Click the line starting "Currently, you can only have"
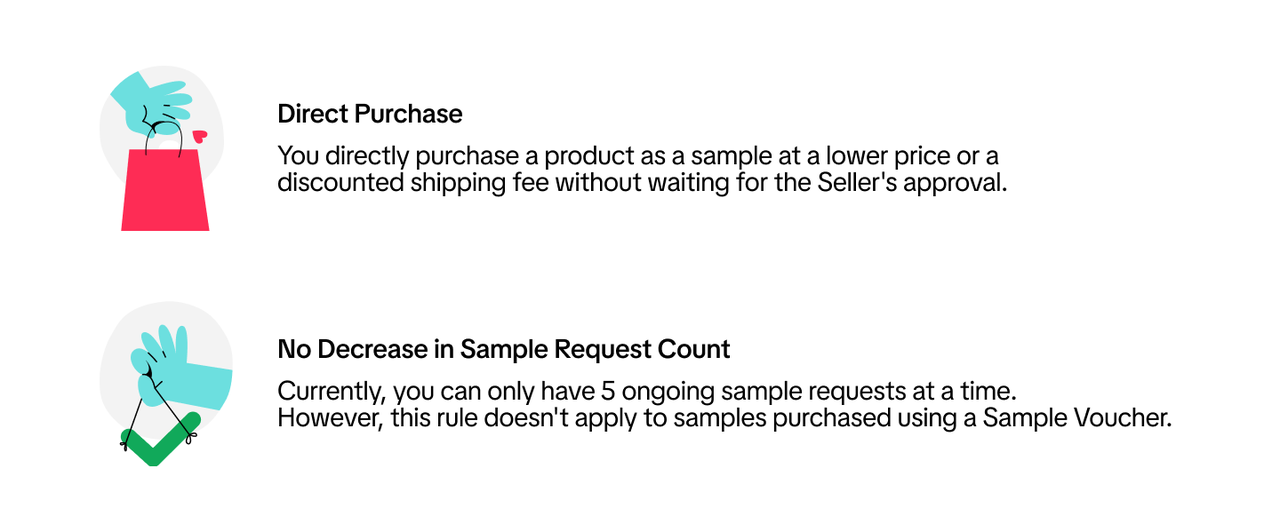This screenshot has height=532, width=1280. [x=646, y=392]
